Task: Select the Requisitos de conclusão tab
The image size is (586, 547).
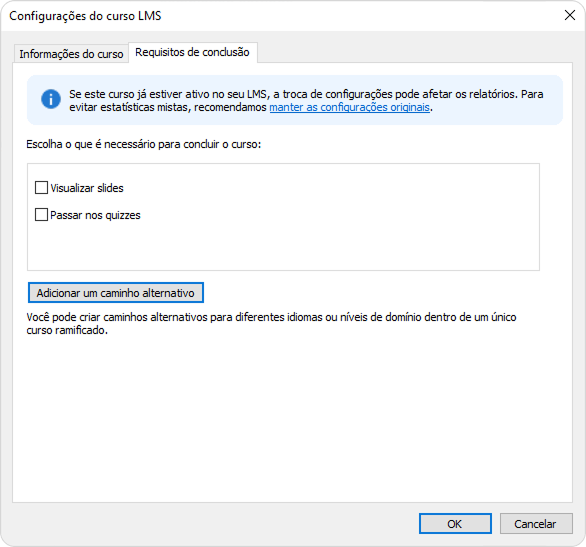Action: point(192,52)
